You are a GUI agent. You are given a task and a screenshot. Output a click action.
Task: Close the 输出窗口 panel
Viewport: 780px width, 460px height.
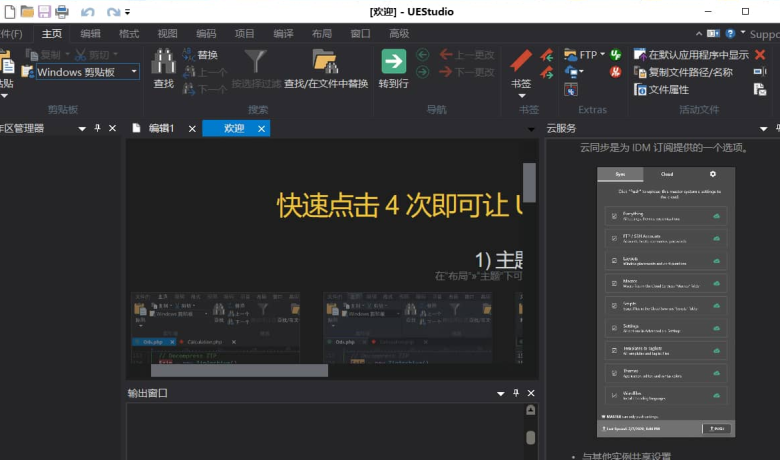pos(531,393)
